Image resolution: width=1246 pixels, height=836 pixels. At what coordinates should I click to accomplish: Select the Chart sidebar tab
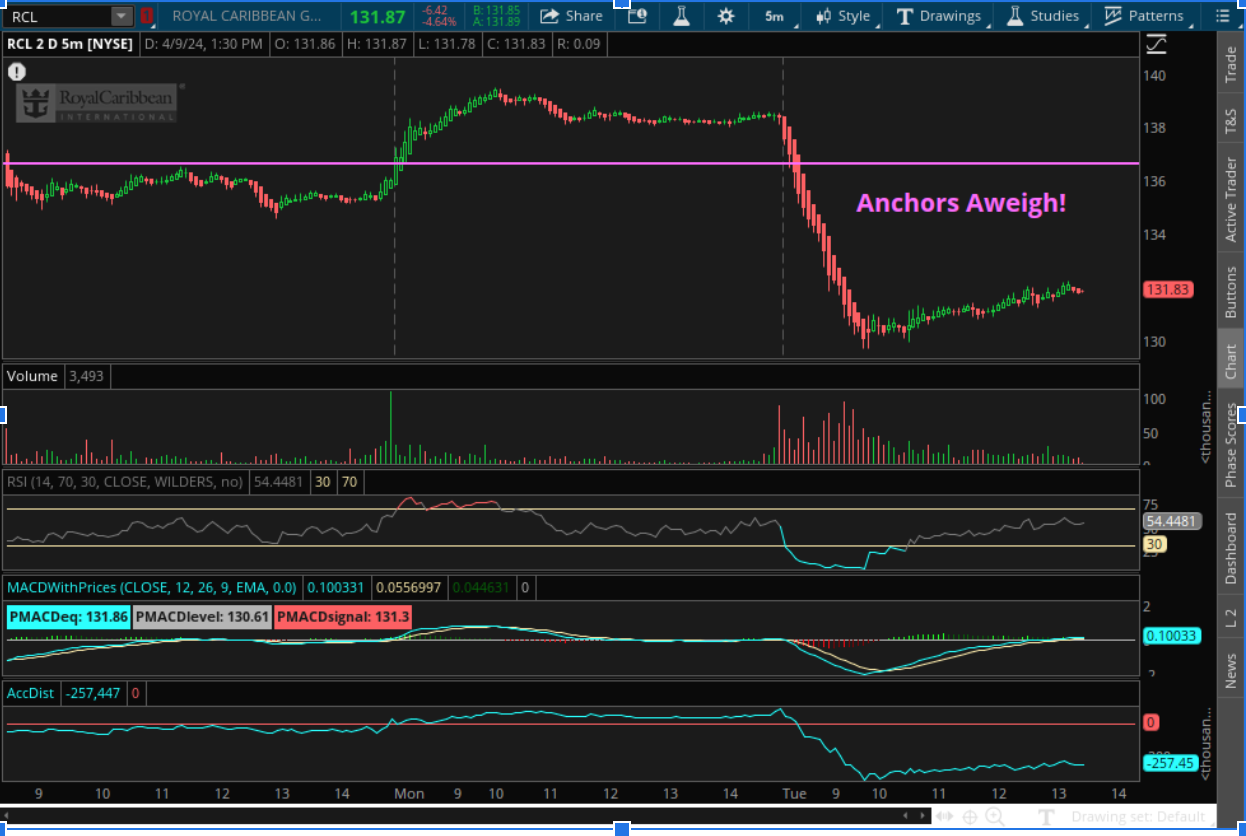click(x=1231, y=361)
